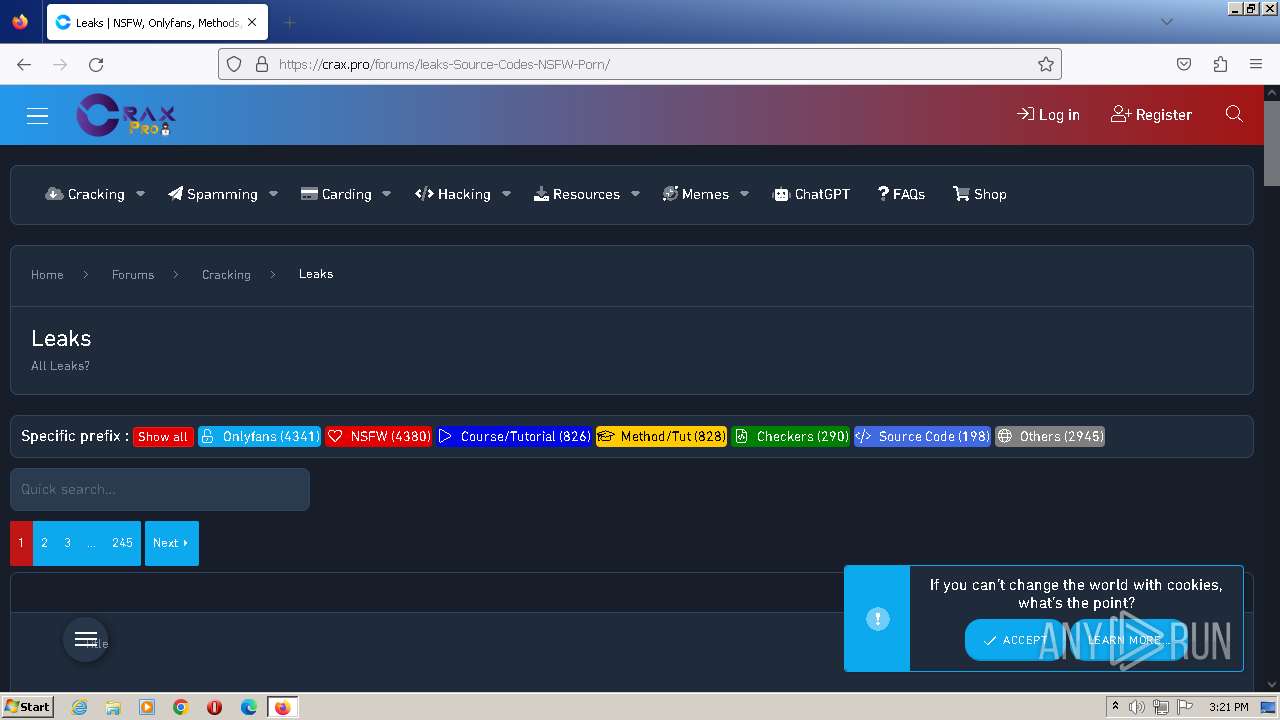Open the Spamming menu item
The image size is (1280, 720).
click(x=212, y=194)
